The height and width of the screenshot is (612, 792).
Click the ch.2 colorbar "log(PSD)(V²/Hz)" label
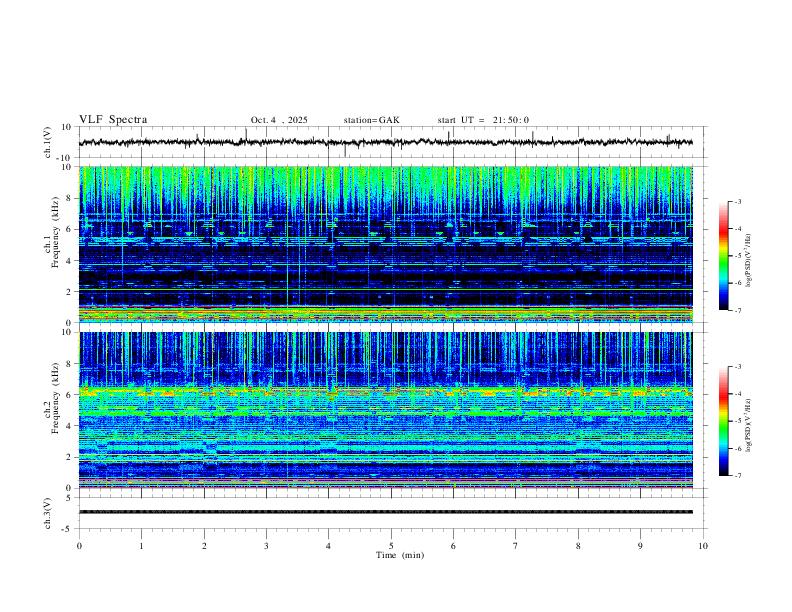coord(748,426)
